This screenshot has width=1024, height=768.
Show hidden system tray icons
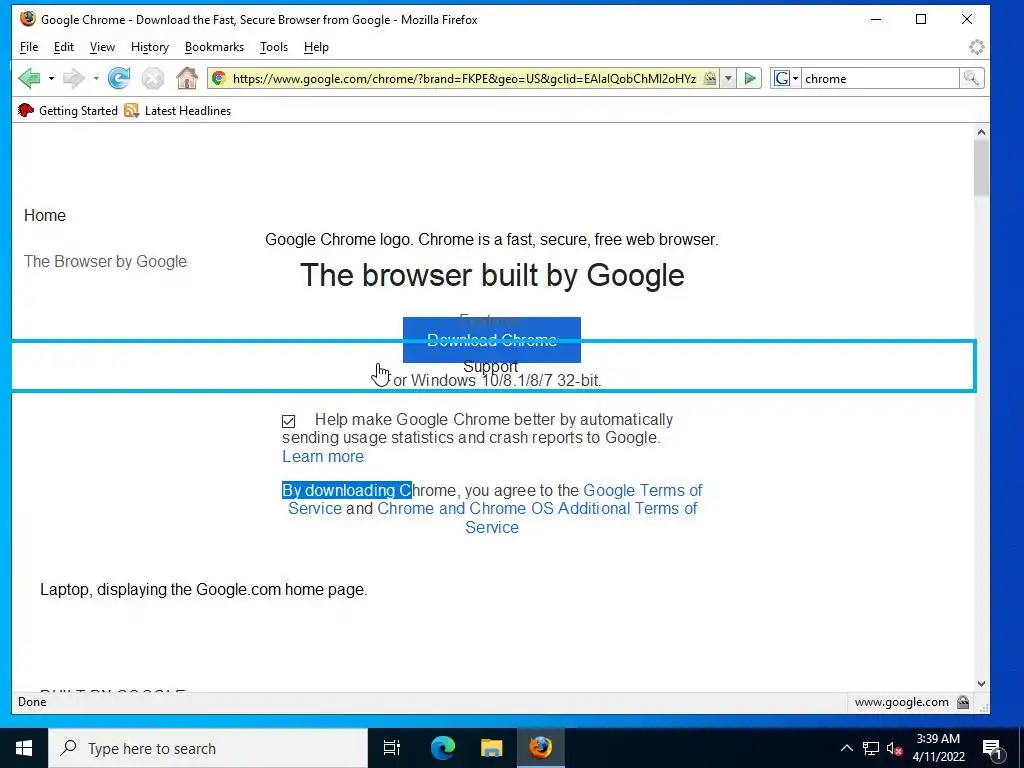point(846,748)
